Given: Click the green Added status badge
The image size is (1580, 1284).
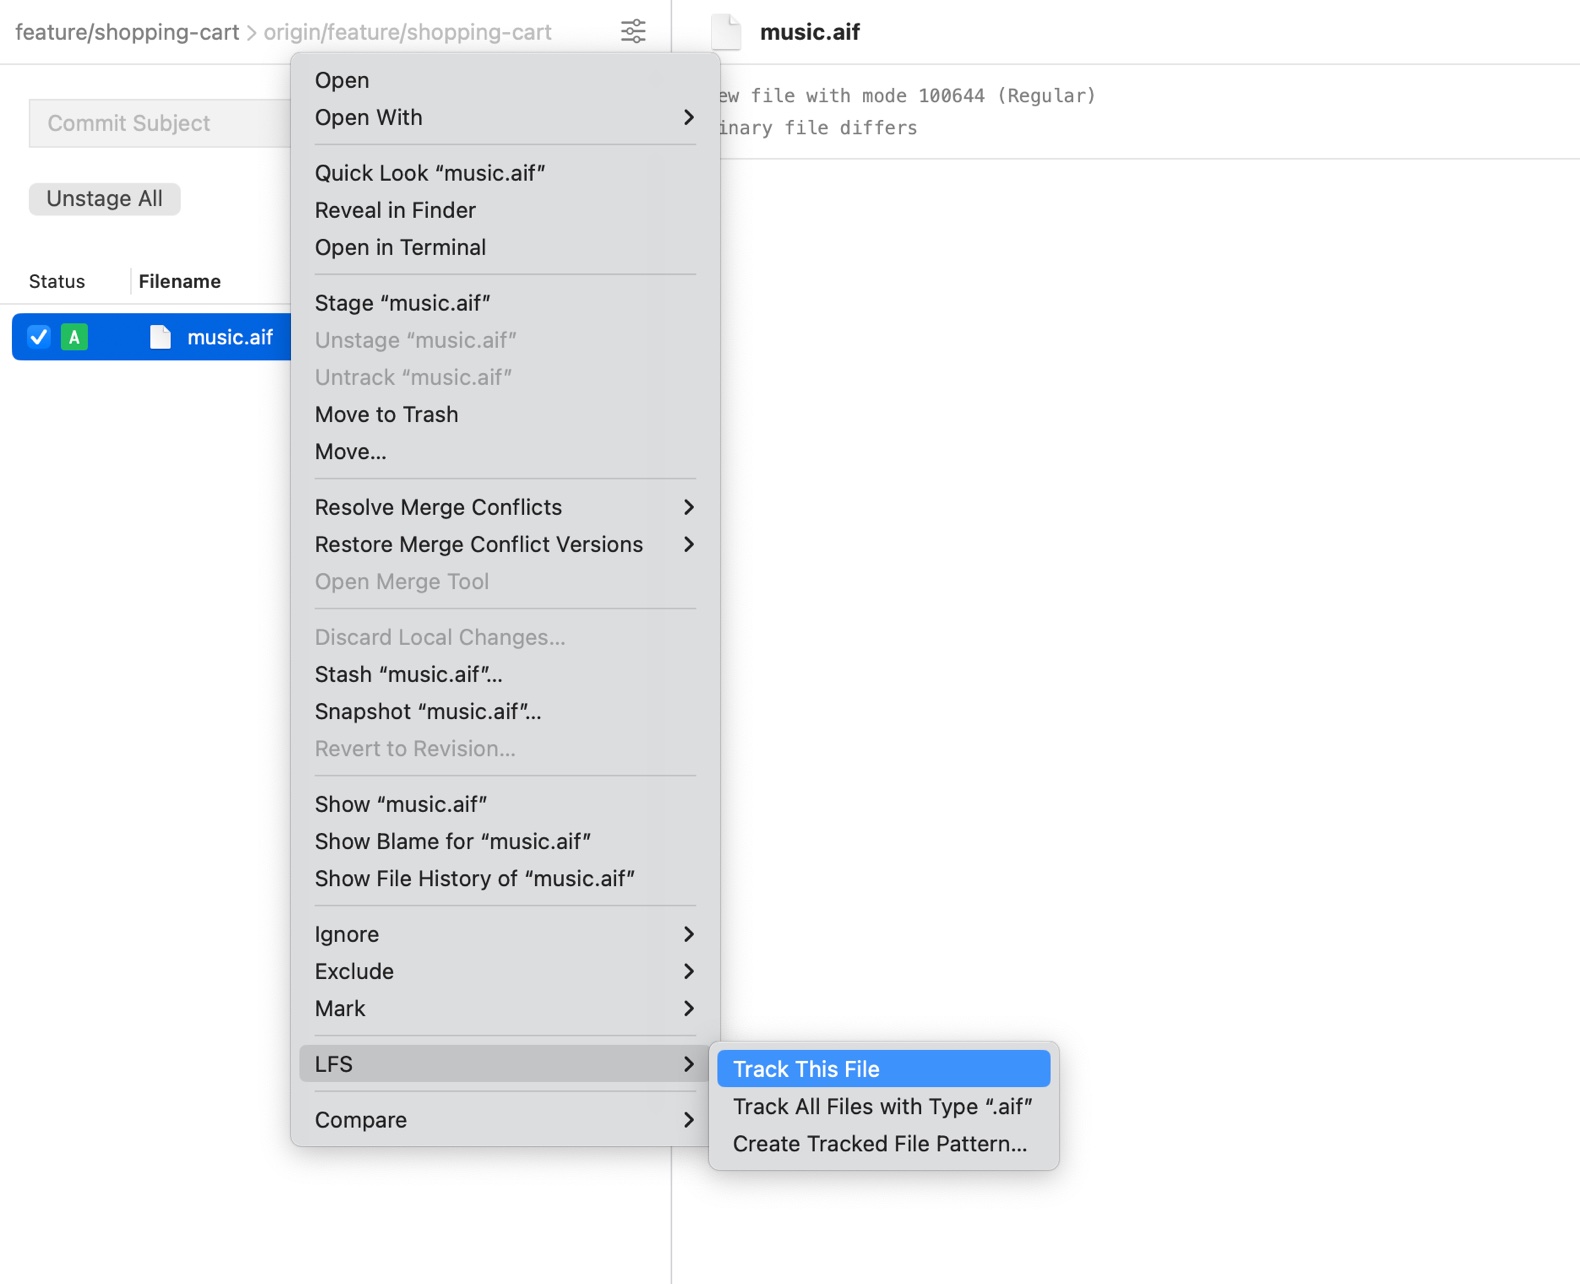Looking at the screenshot, I should [x=74, y=337].
